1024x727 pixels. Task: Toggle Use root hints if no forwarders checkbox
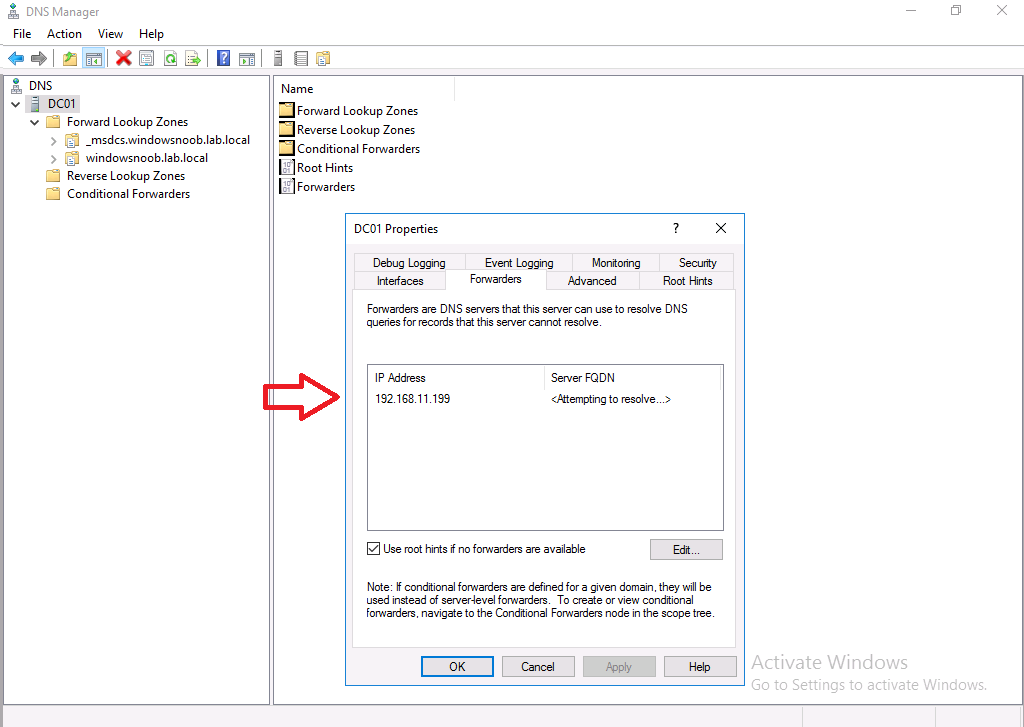pyautogui.click(x=374, y=549)
